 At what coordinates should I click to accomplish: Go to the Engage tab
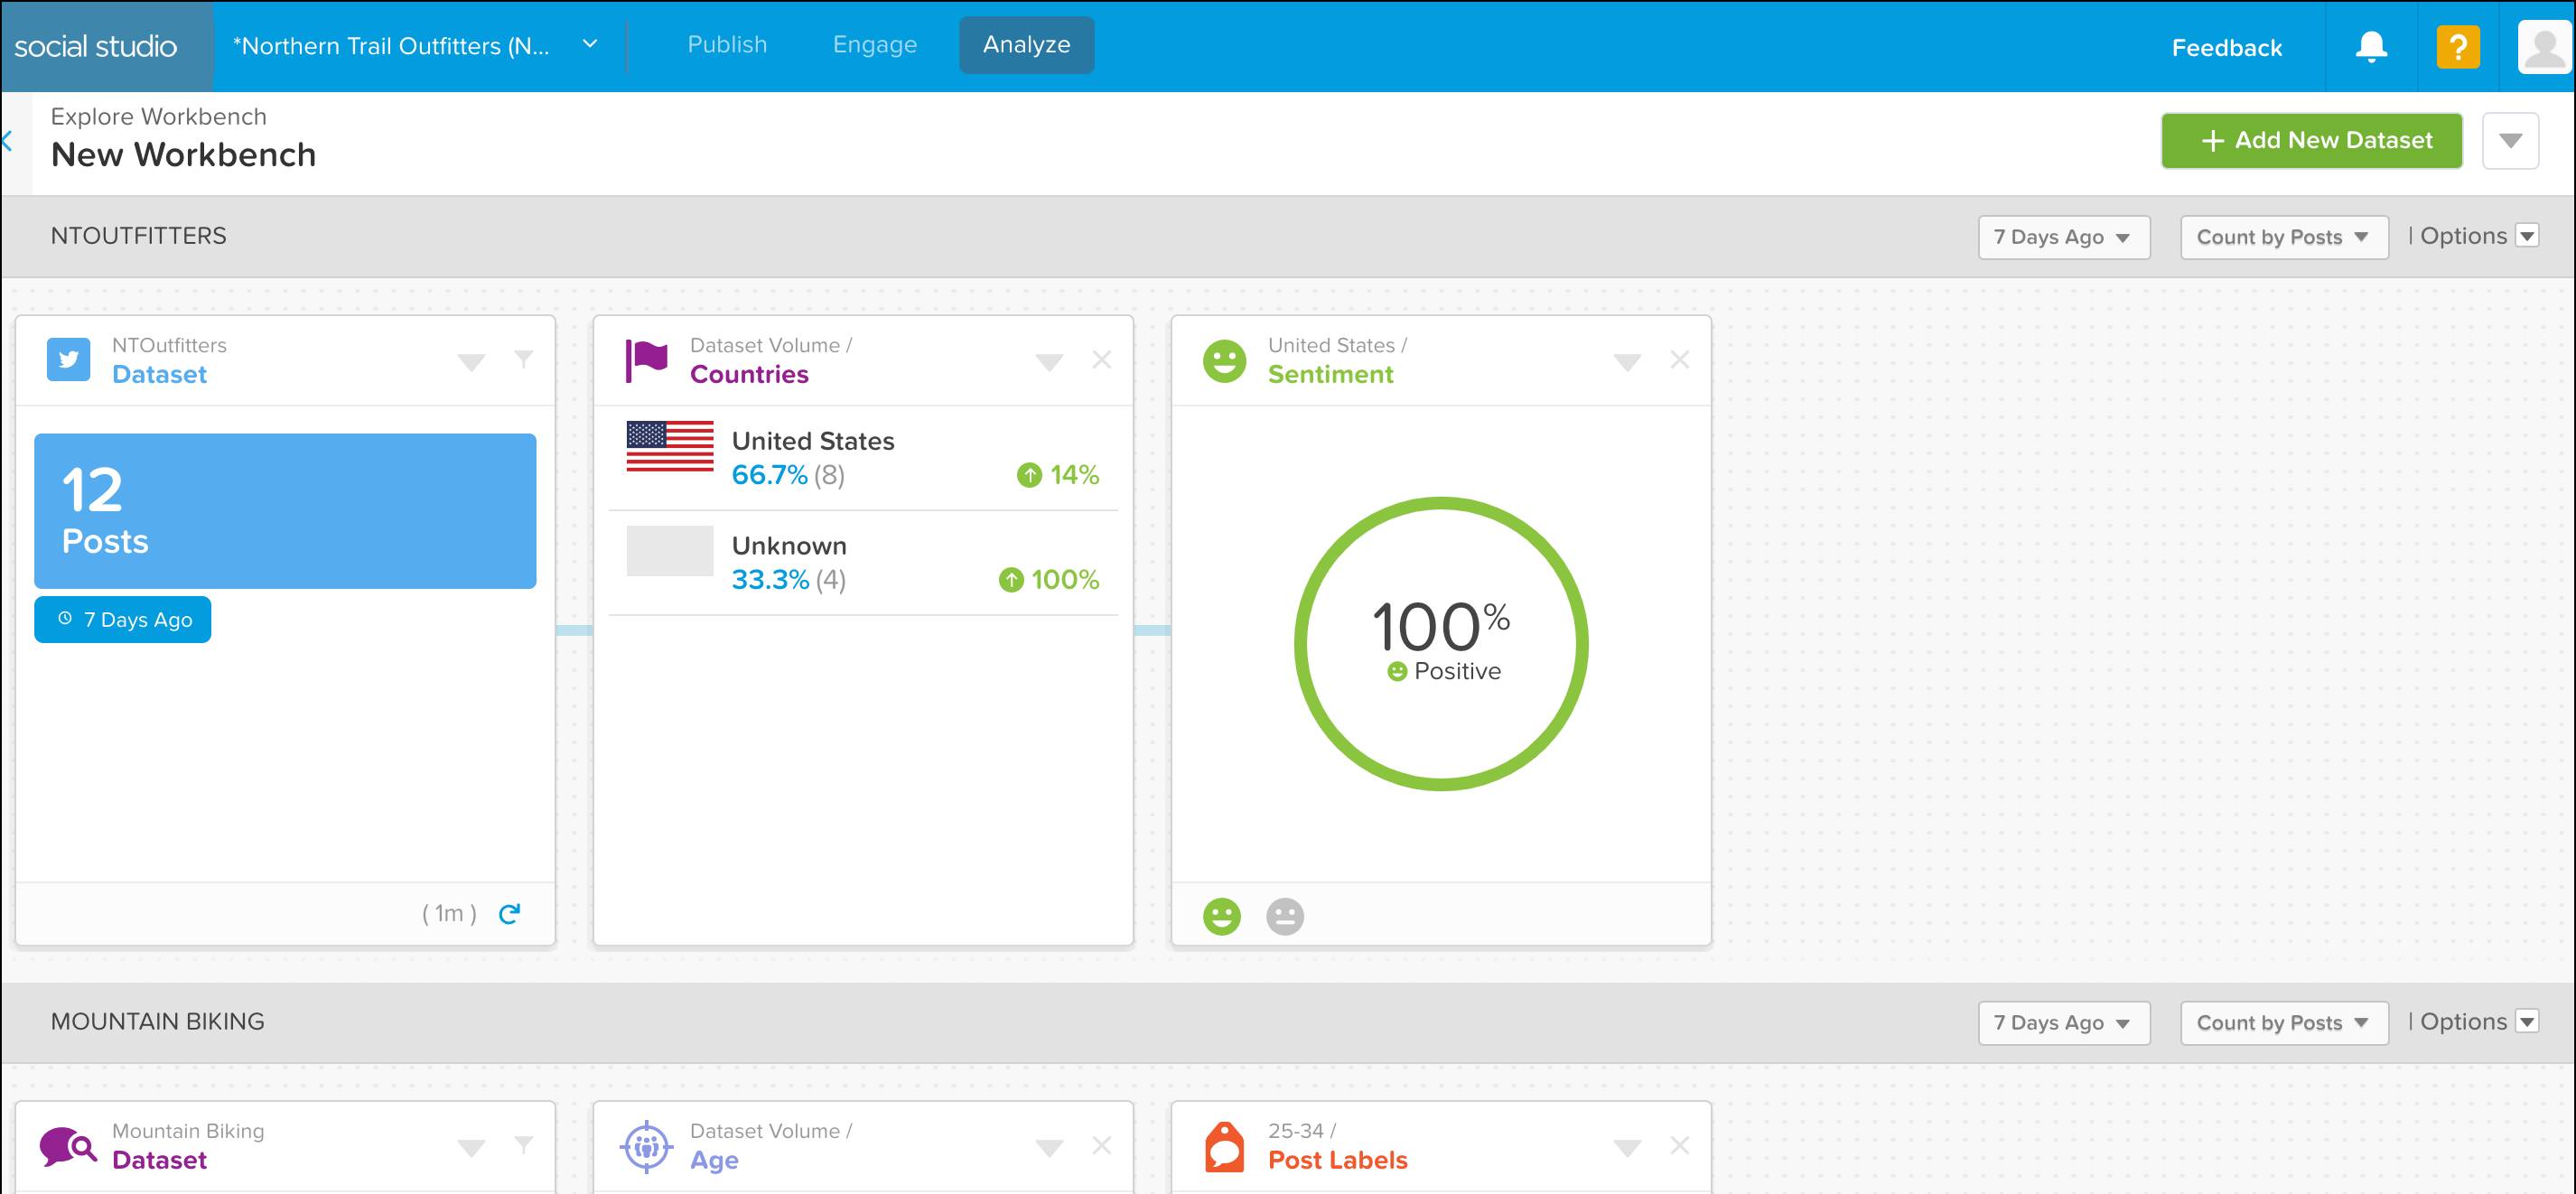[x=875, y=45]
